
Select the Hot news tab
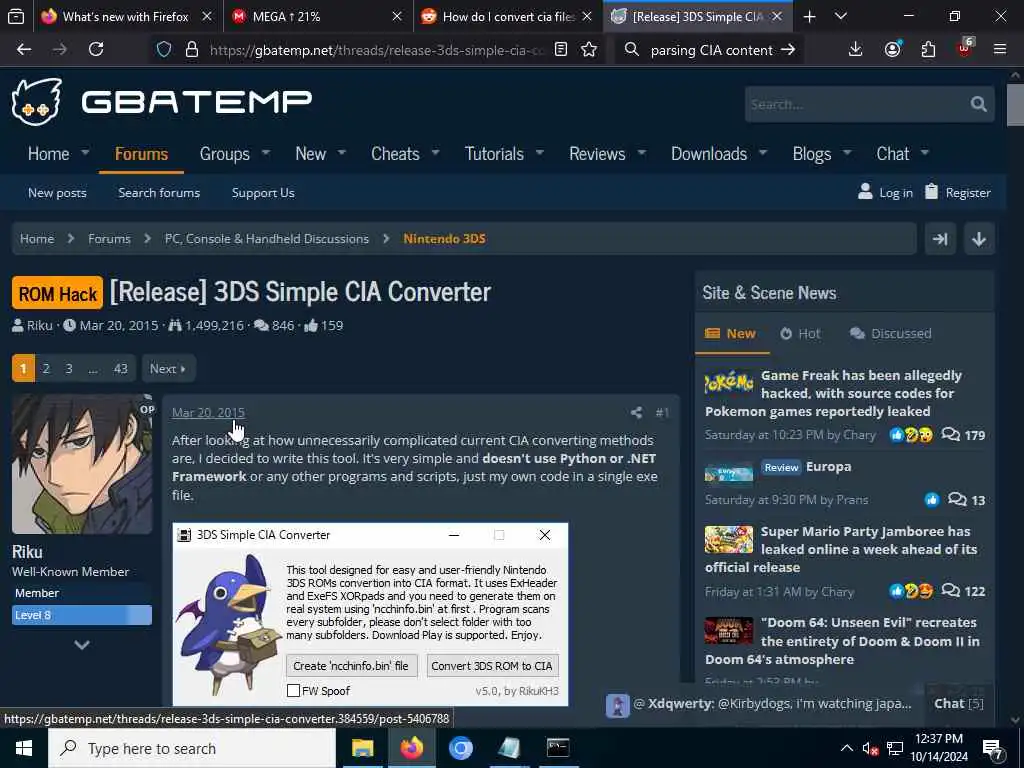click(801, 334)
